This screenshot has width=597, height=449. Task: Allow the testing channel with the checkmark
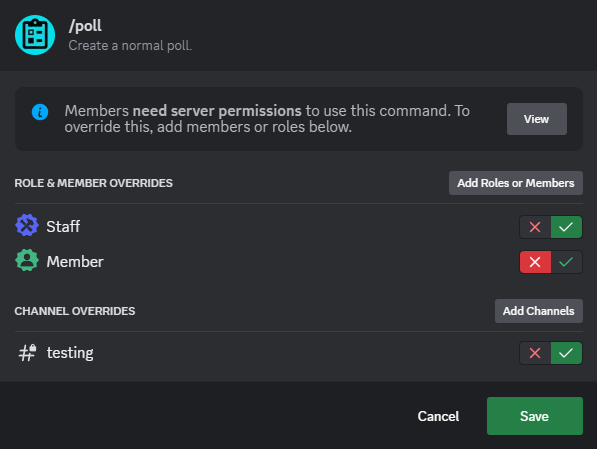[x=566, y=353]
